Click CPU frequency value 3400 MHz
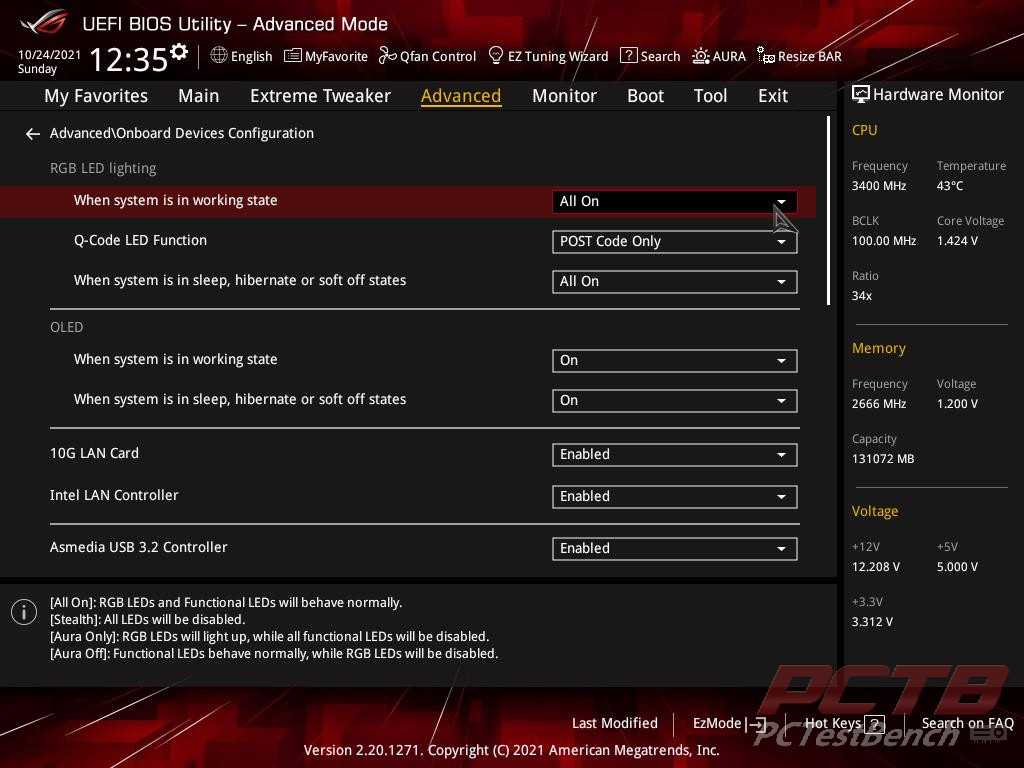This screenshot has width=1024, height=768. coord(879,186)
